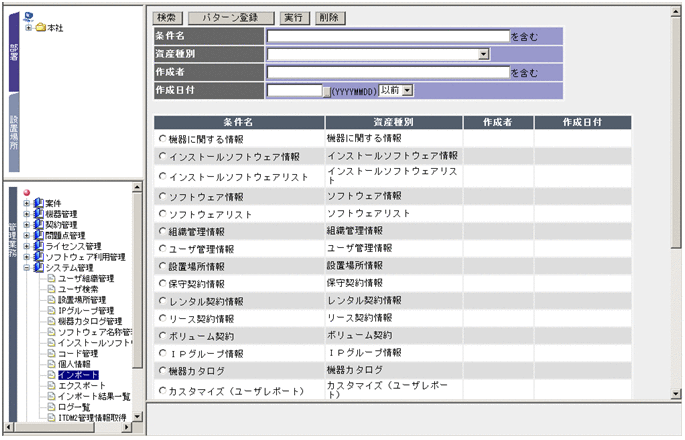Switch to the 部署 vertical tab
Viewport: 685px width, 440px height.
click(14, 52)
